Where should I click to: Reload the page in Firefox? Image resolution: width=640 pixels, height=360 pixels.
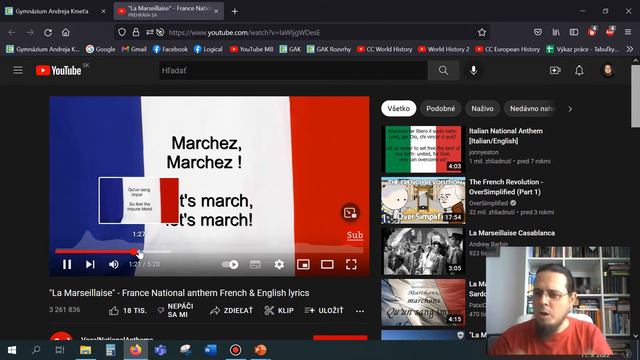(48, 32)
